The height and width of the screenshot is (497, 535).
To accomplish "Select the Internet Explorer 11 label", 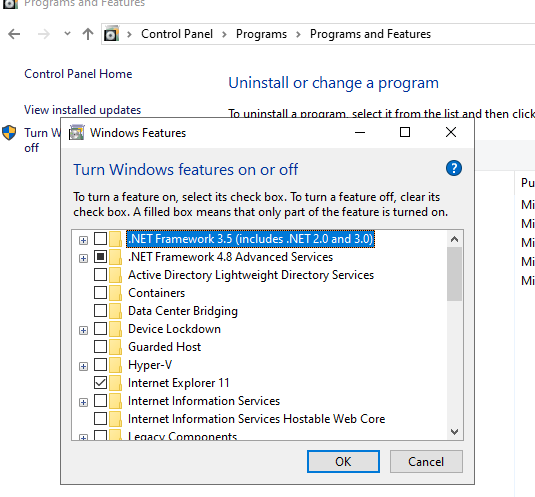I will click(x=178, y=383).
